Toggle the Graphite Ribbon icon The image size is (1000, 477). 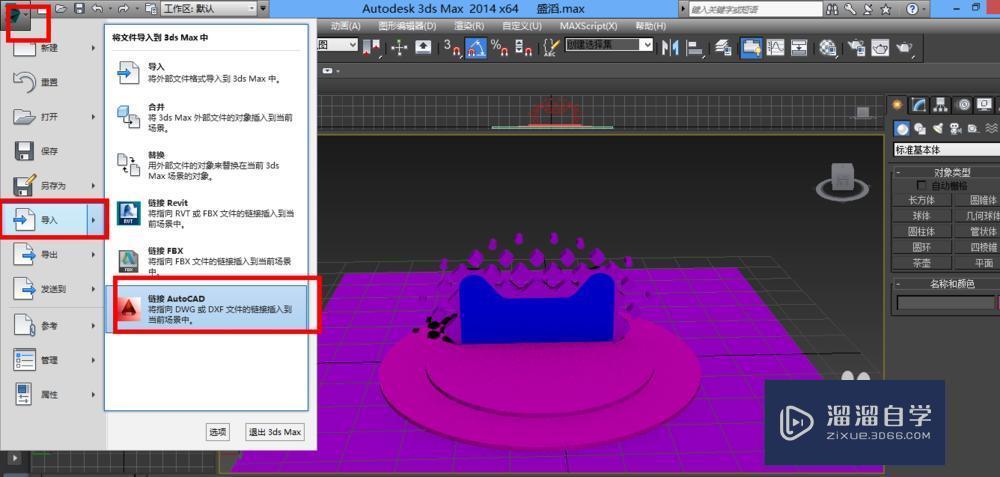point(751,47)
